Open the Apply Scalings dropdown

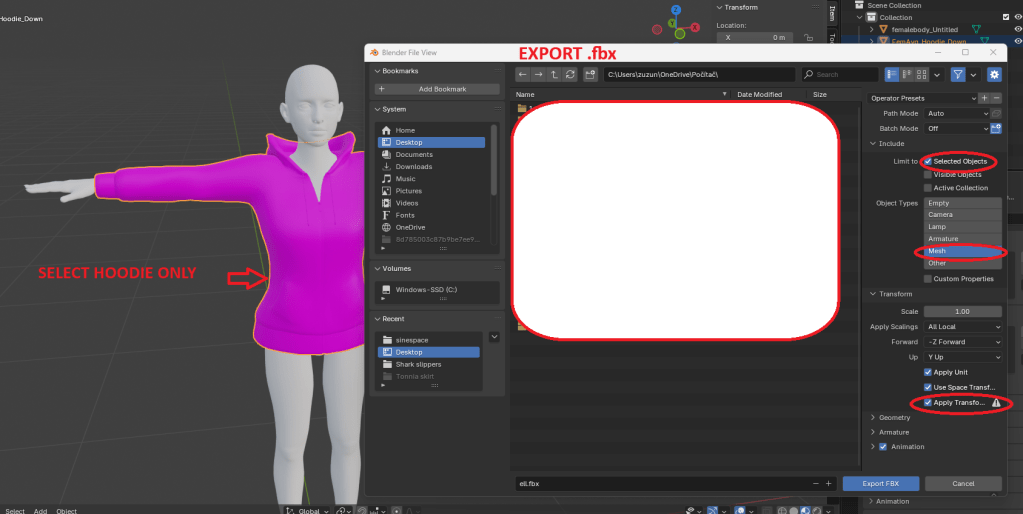(x=963, y=327)
